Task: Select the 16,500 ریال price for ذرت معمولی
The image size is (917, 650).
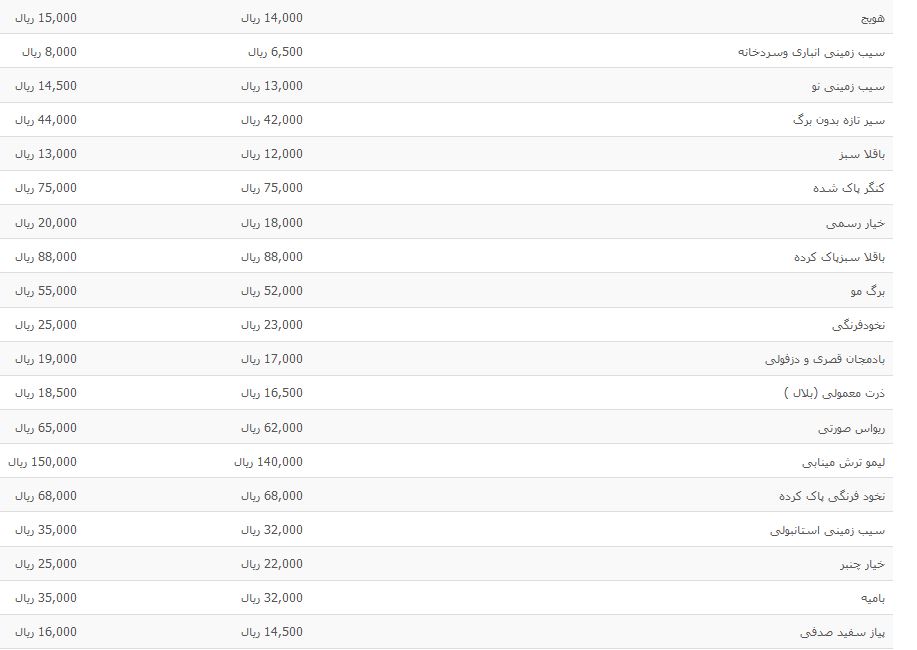Action: coord(272,393)
